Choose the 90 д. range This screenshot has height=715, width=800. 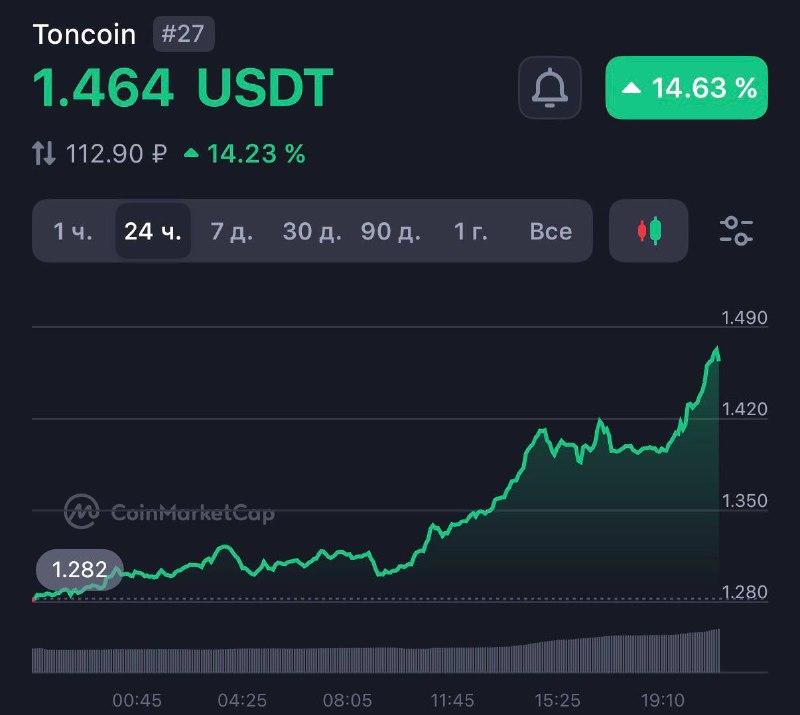[x=391, y=231]
